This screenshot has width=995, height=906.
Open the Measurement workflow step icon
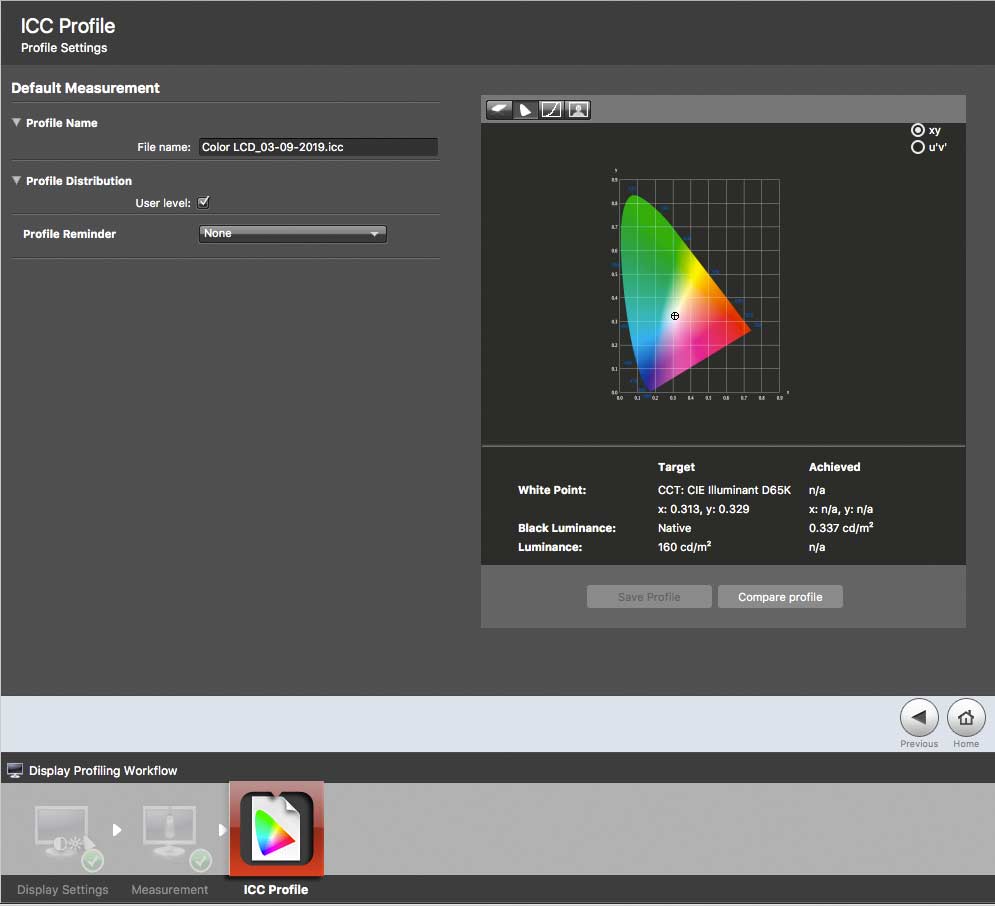pyautogui.click(x=176, y=837)
